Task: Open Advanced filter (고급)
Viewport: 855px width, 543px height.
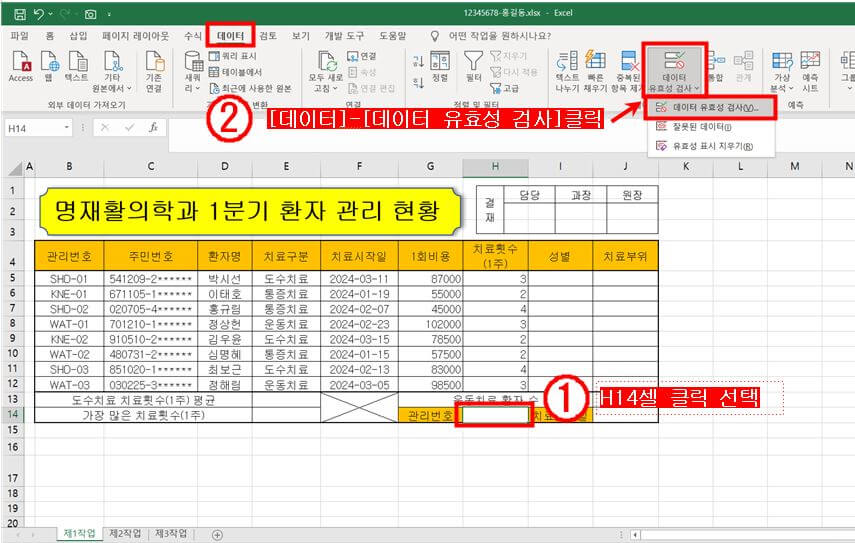Action: [504, 88]
